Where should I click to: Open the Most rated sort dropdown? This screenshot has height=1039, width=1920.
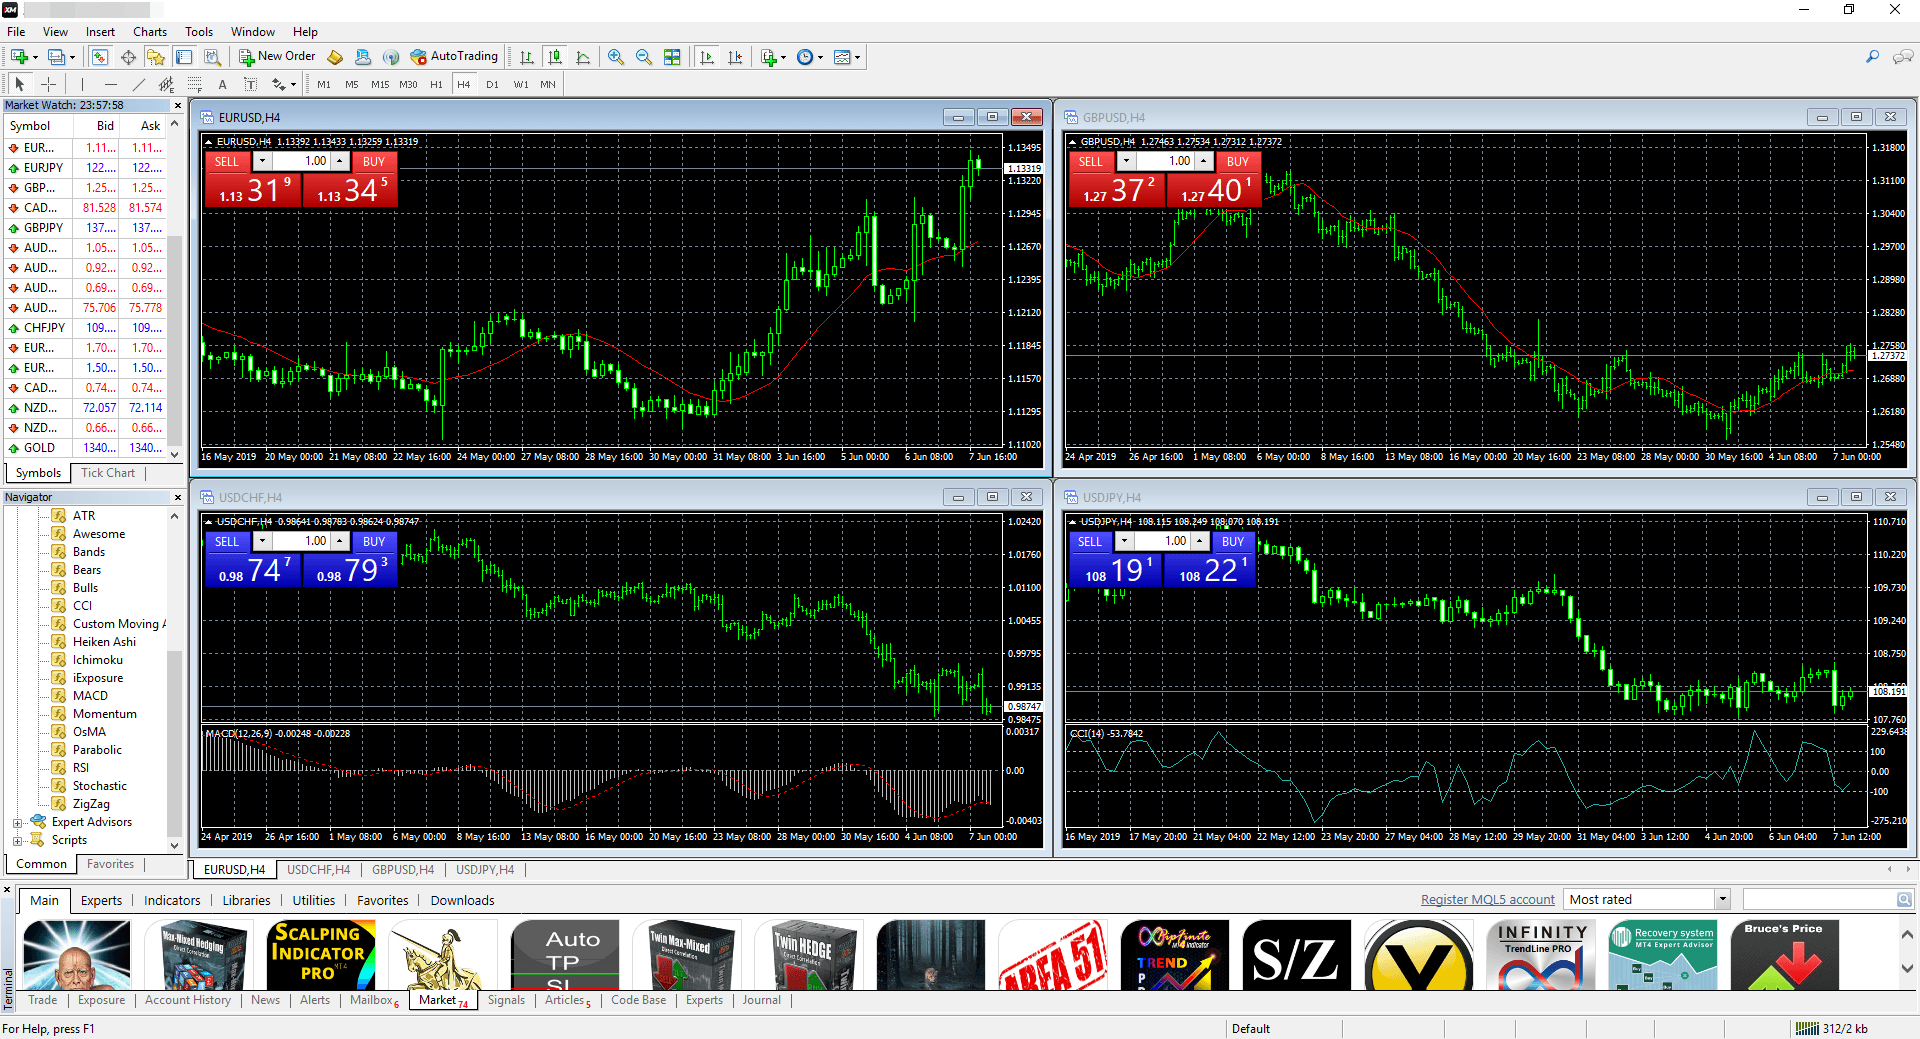pos(1720,899)
